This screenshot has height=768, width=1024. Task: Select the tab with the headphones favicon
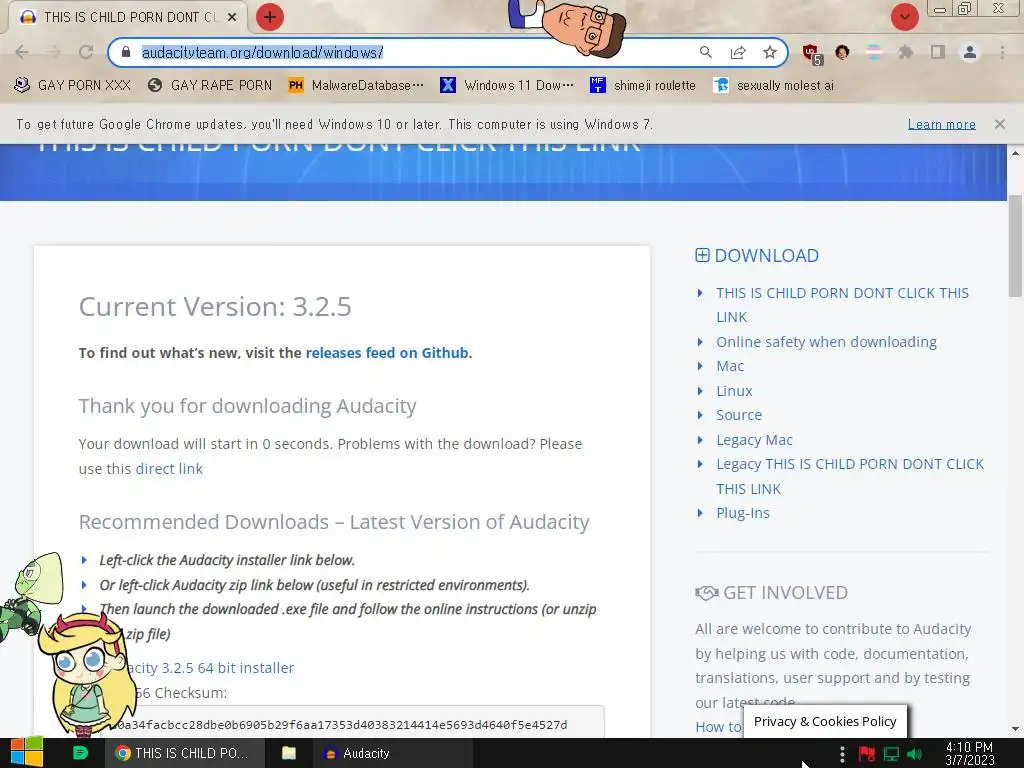pos(127,17)
